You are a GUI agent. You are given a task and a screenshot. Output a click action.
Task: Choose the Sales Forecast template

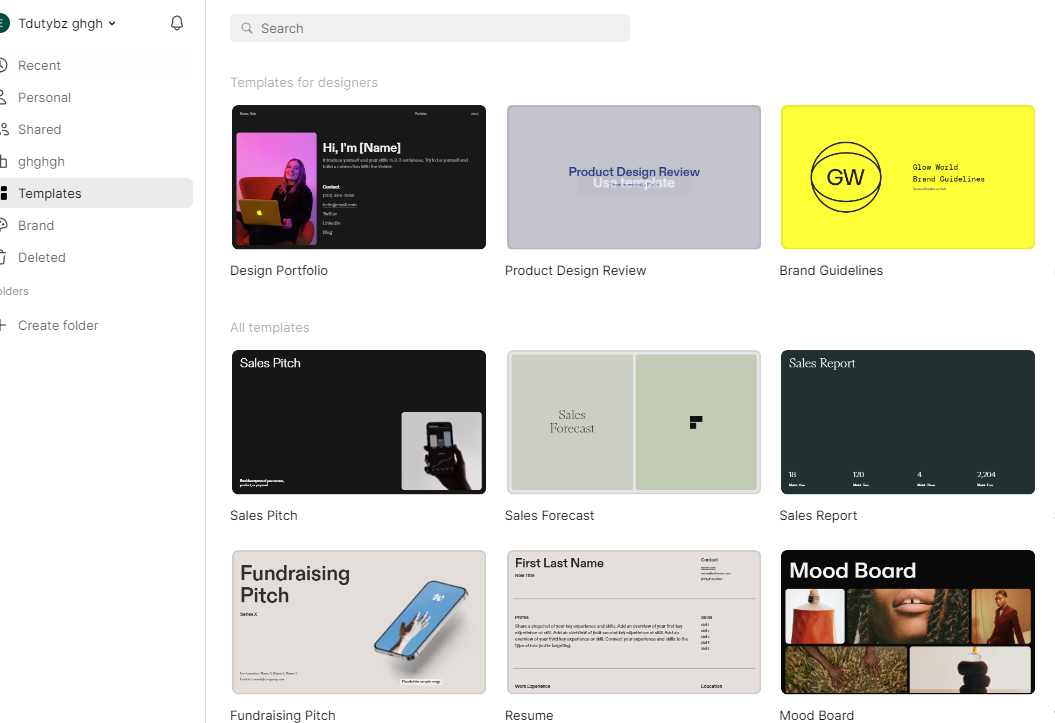tap(633, 421)
